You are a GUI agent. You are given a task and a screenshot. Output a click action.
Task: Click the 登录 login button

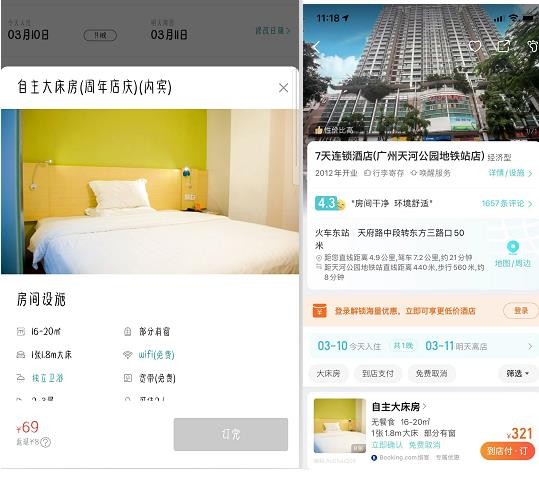[x=521, y=311]
